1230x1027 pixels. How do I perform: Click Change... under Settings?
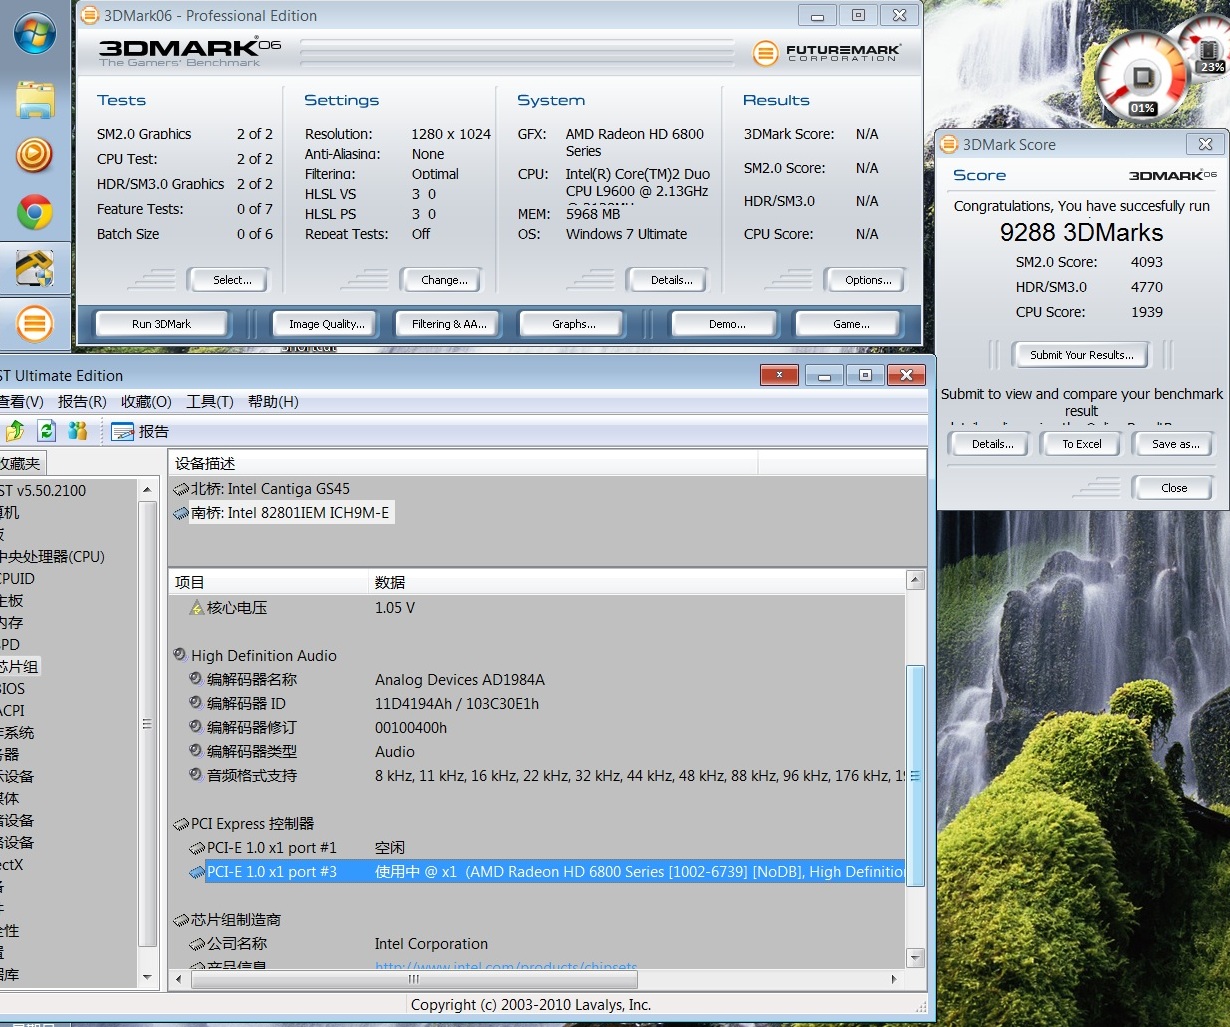(444, 280)
